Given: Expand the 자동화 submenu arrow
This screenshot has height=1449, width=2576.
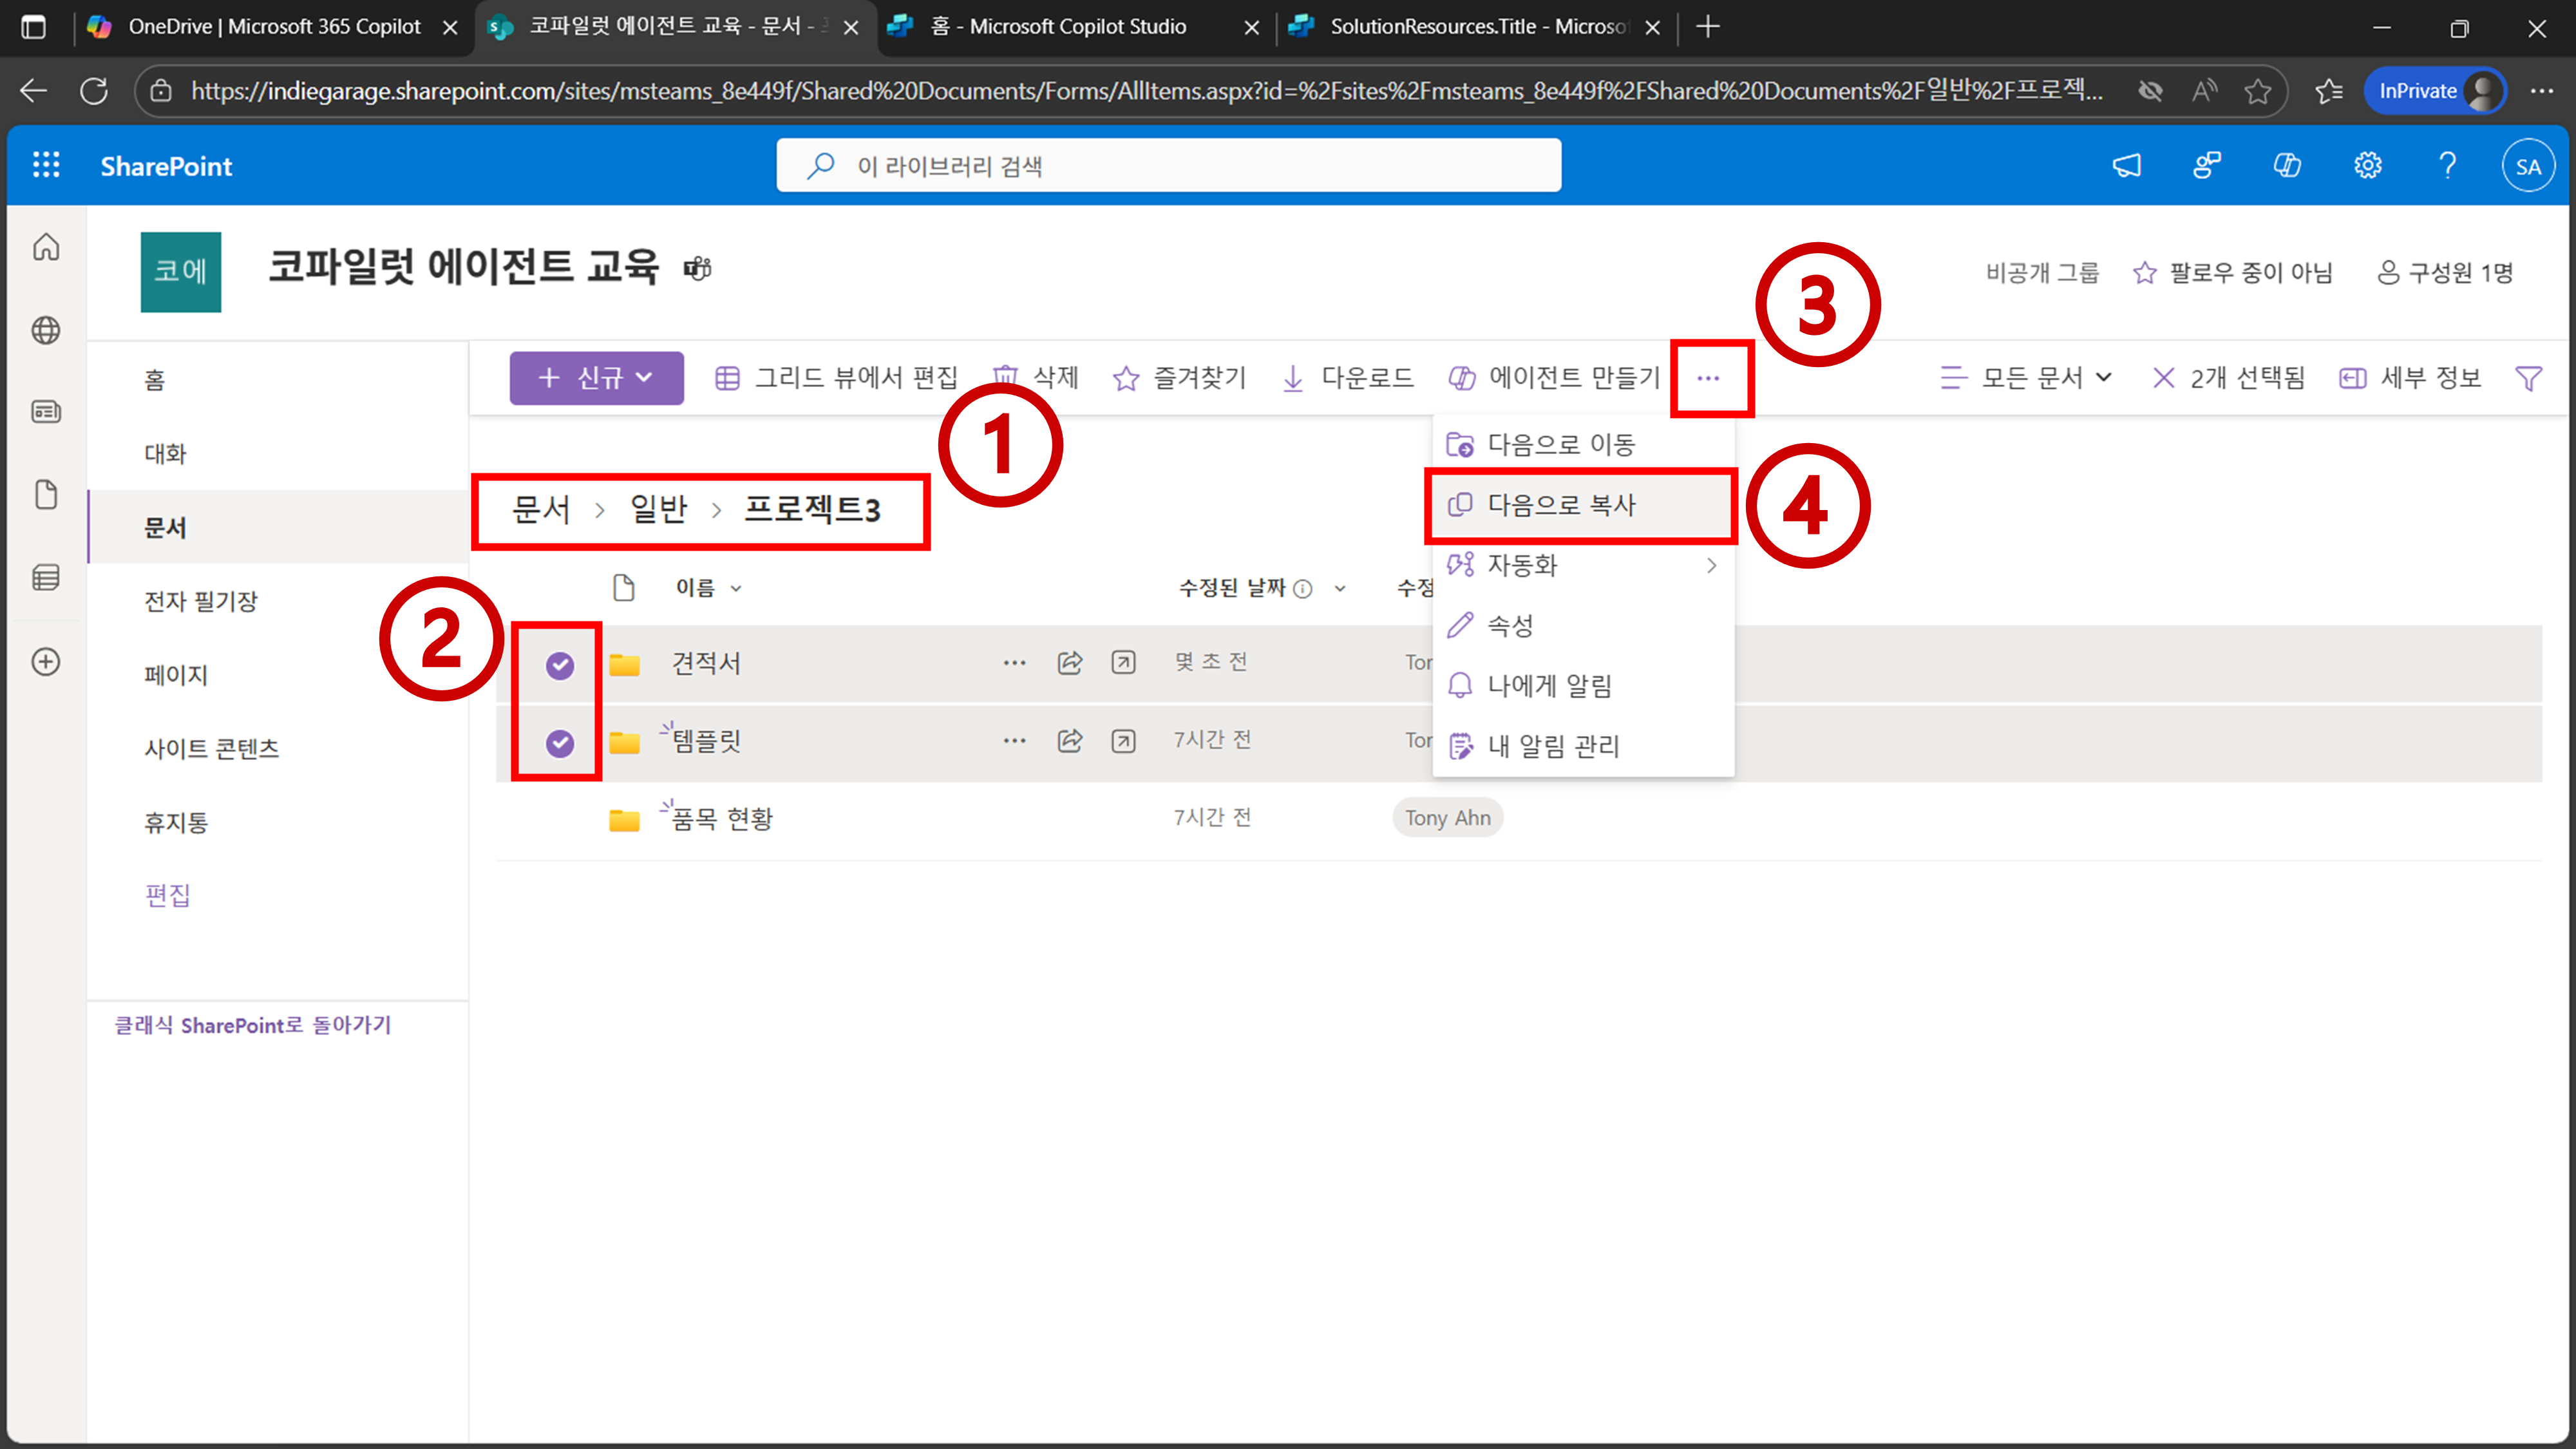Looking at the screenshot, I should point(1711,565).
